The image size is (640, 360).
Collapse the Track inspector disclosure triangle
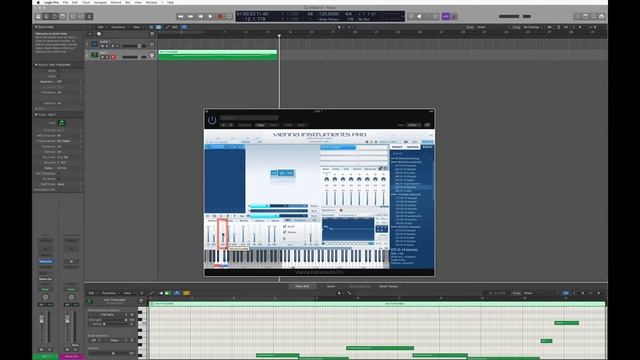tap(36, 115)
